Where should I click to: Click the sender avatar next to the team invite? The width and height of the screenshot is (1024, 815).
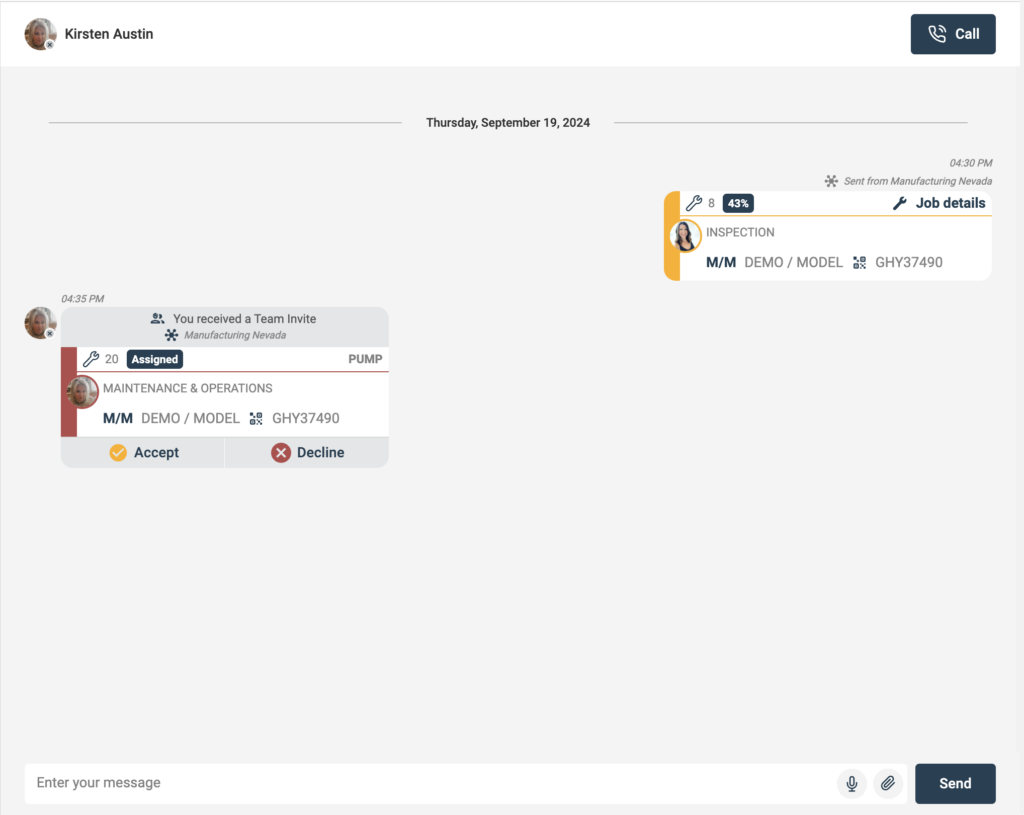point(40,323)
